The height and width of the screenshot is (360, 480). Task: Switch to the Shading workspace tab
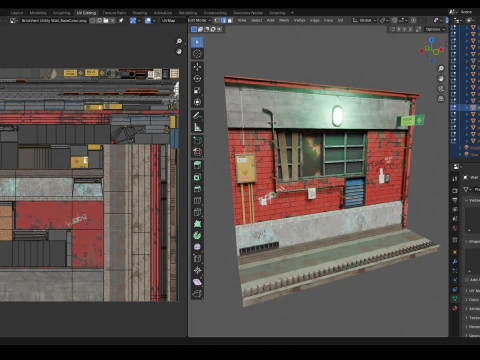point(140,13)
